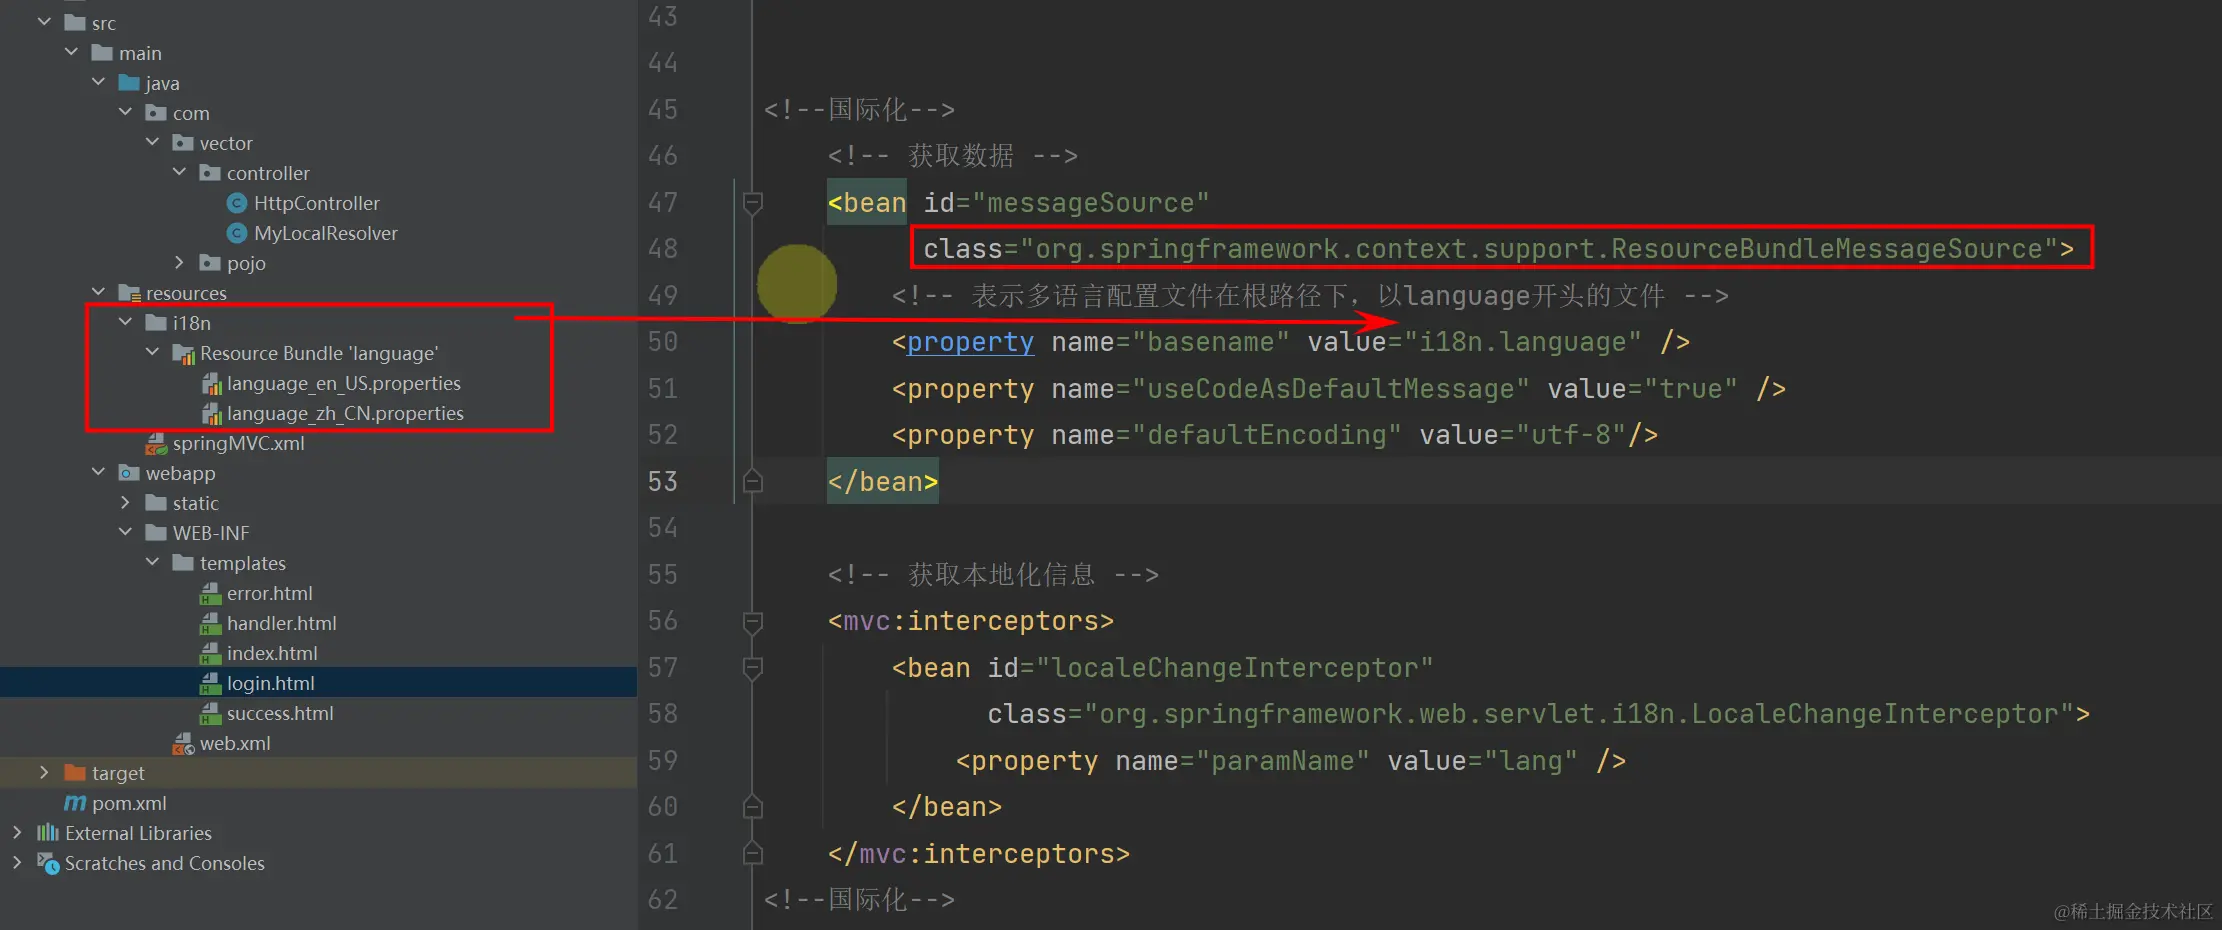Expand the target folder chevron
This screenshot has height=930, width=2222.
pyautogui.click(x=44, y=772)
